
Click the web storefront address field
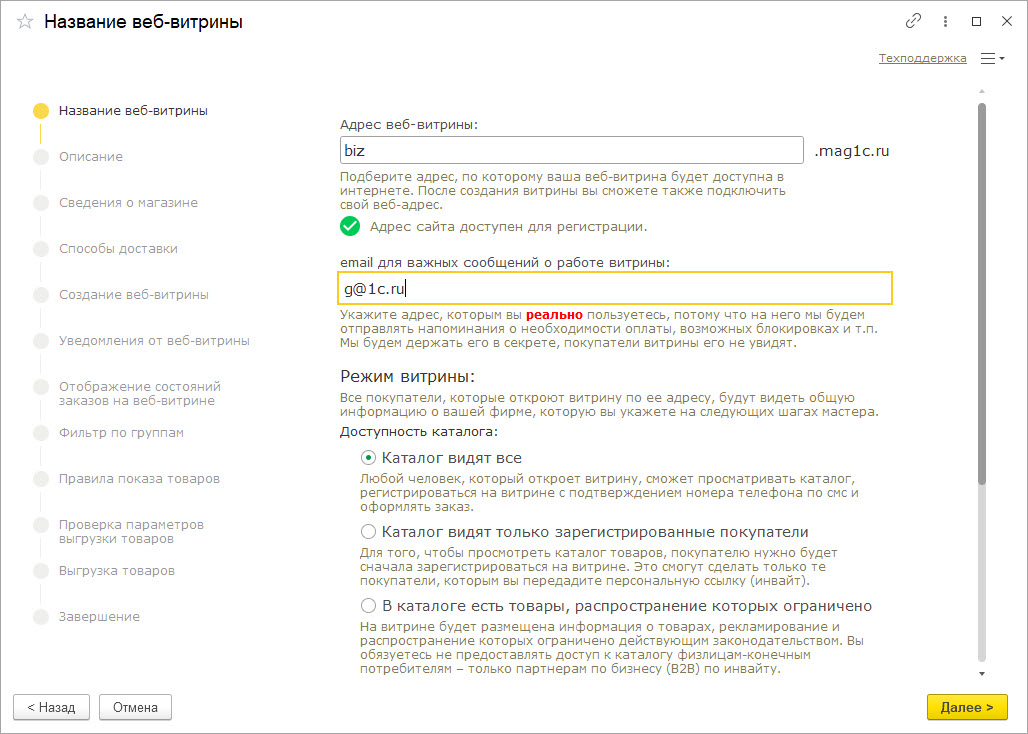[x=571, y=151]
